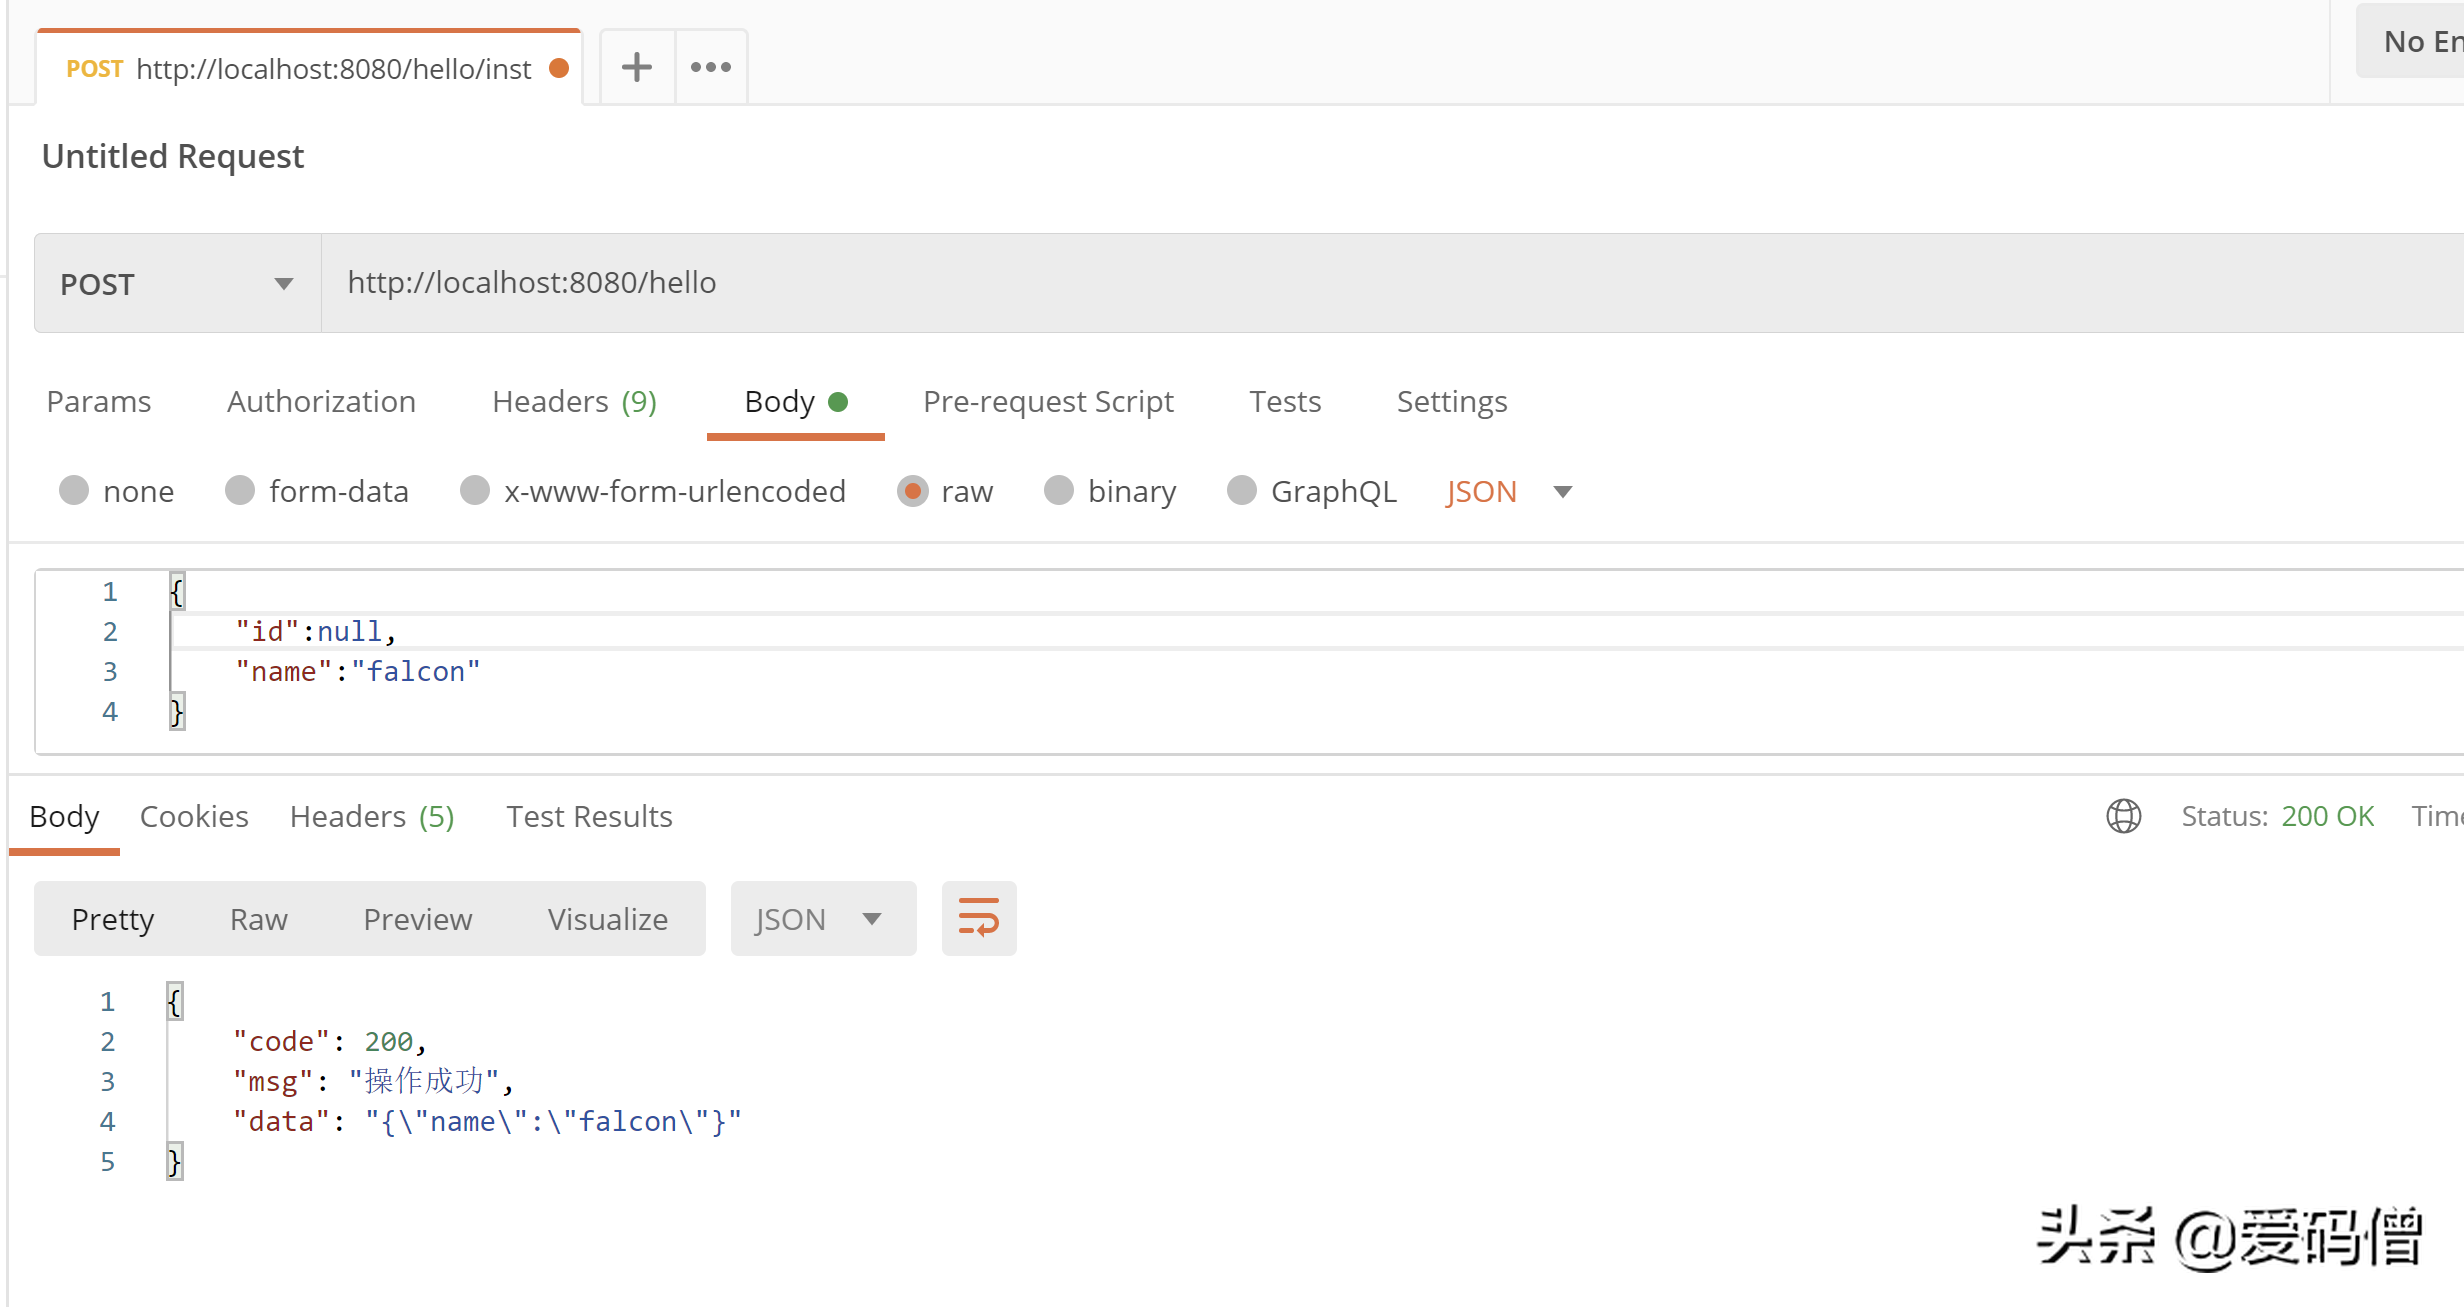Select the binary body type
2464x1307 pixels.
coord(1059,490)
